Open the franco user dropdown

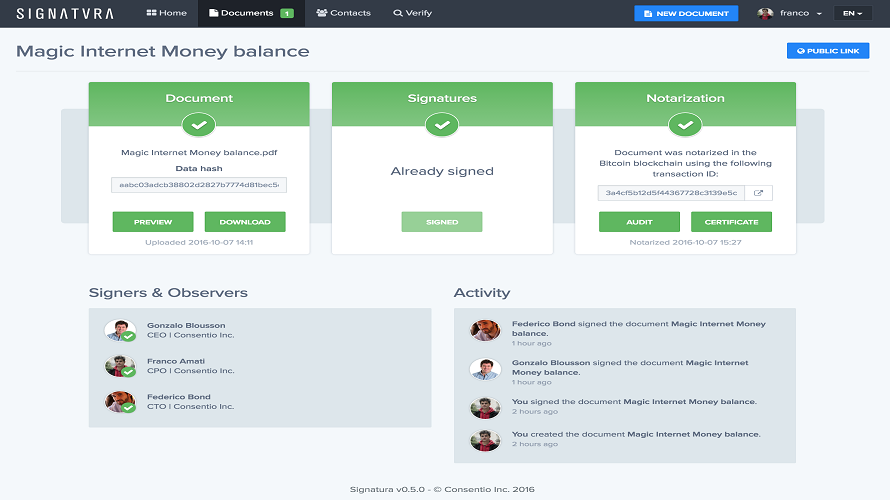pyautogui.click(x=790, y=13)
